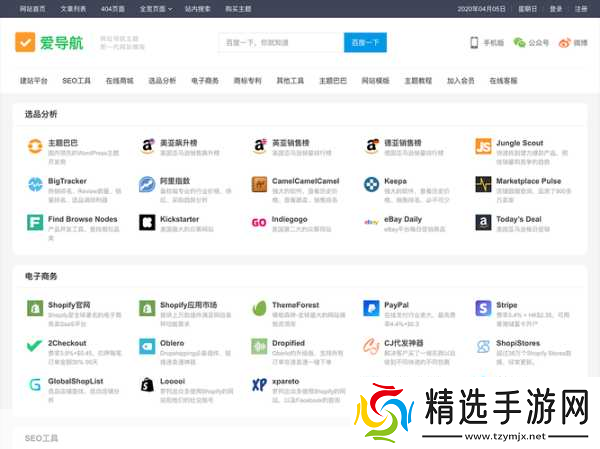Click the 选品分析 section heading

point(41,114)
